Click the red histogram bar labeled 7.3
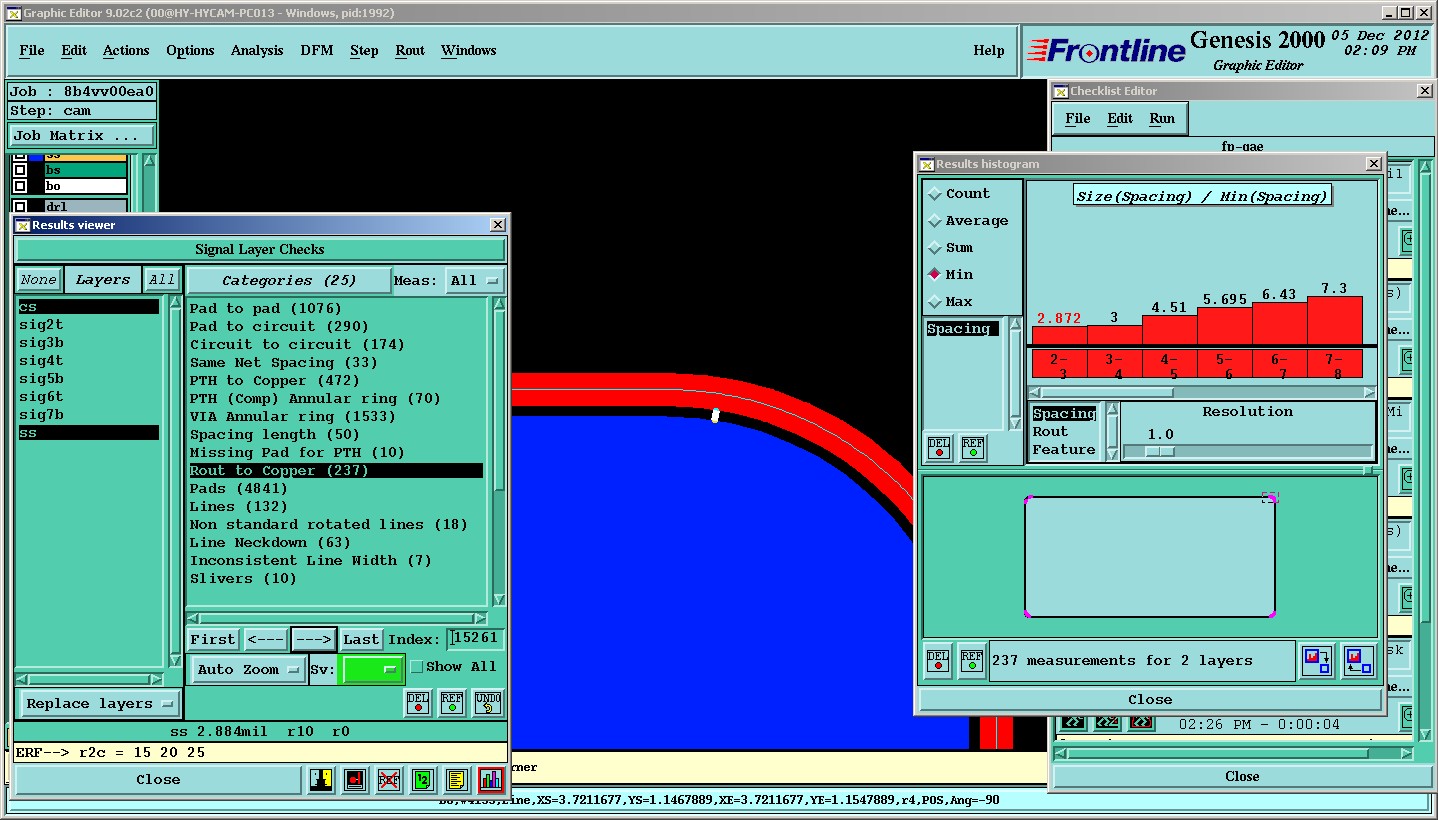 [x=1335, y=320]
